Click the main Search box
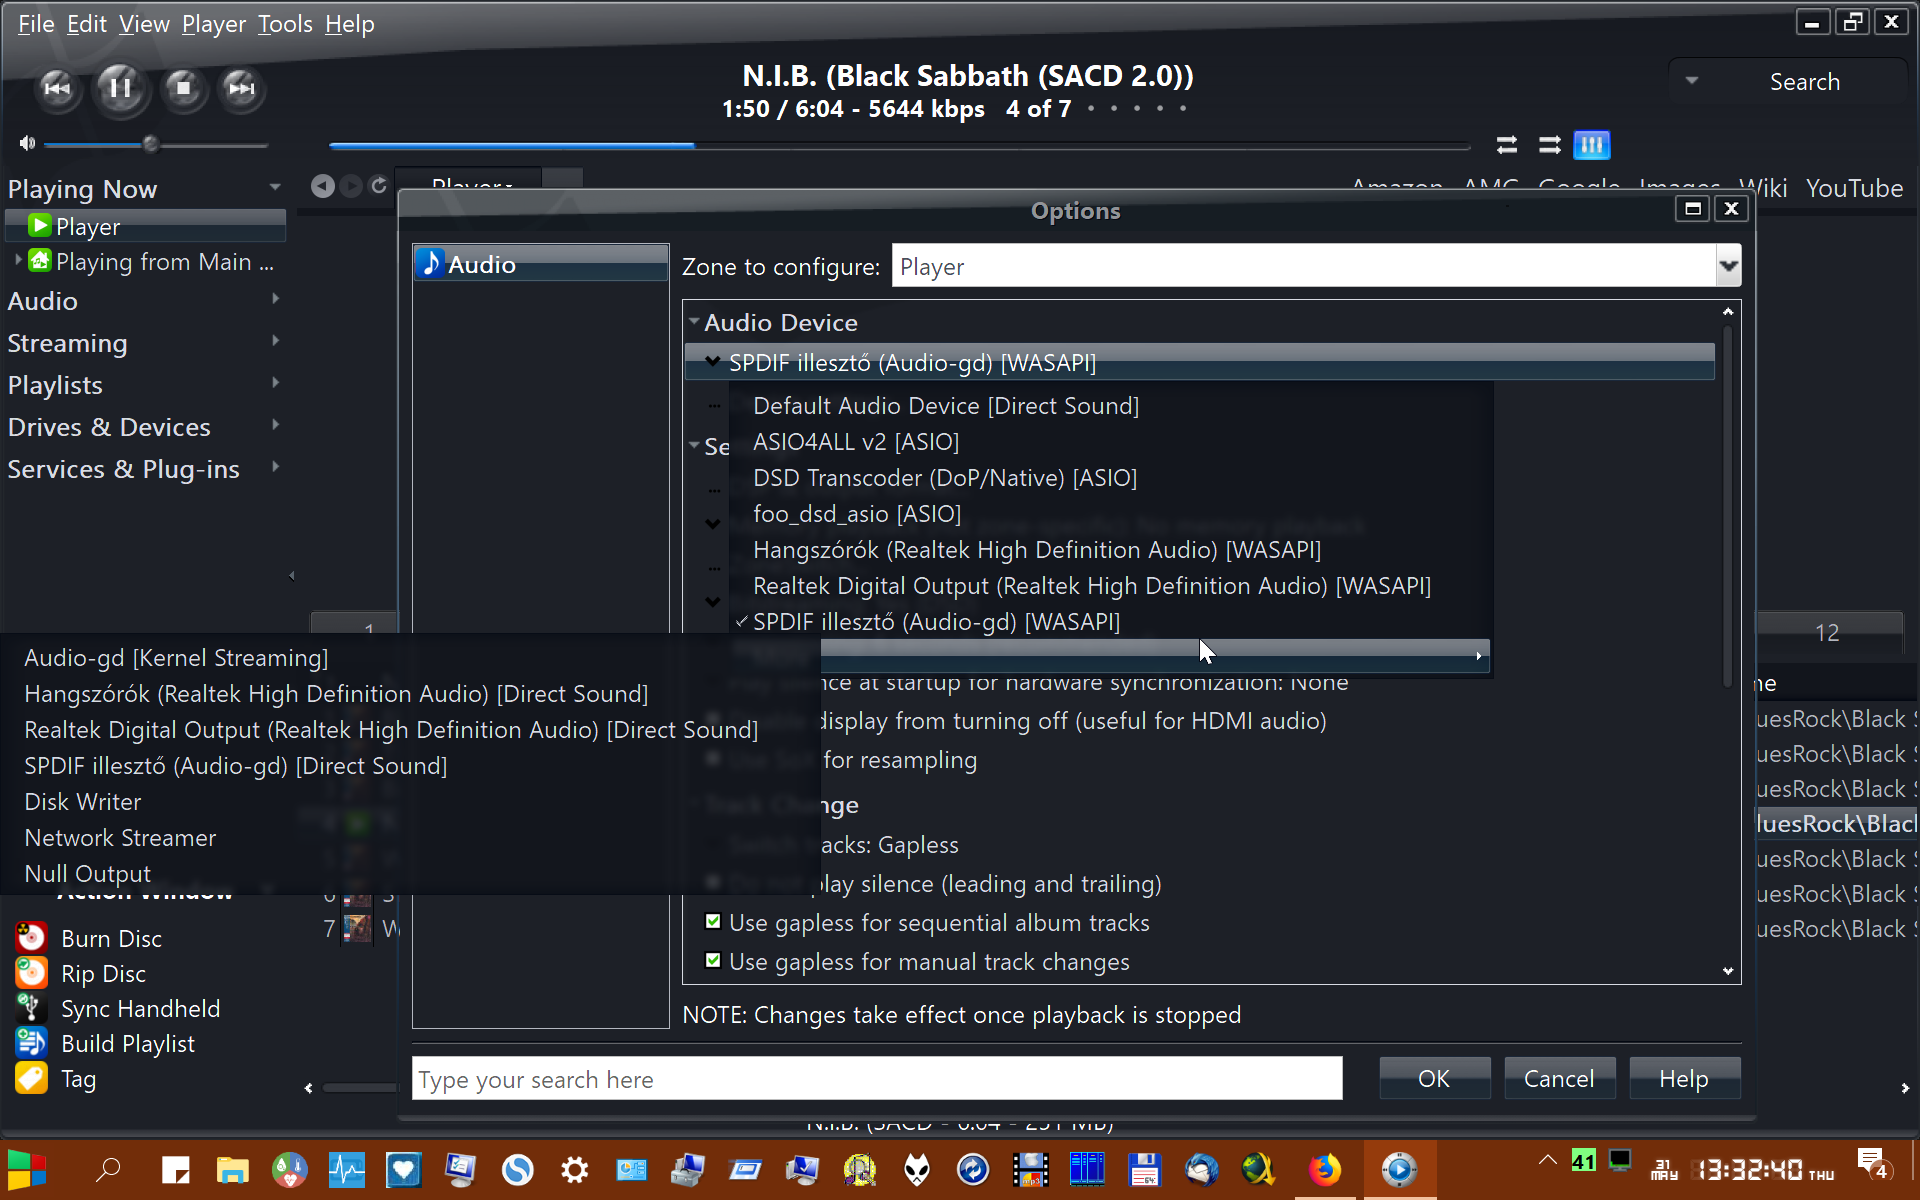 pos(1804,82)
